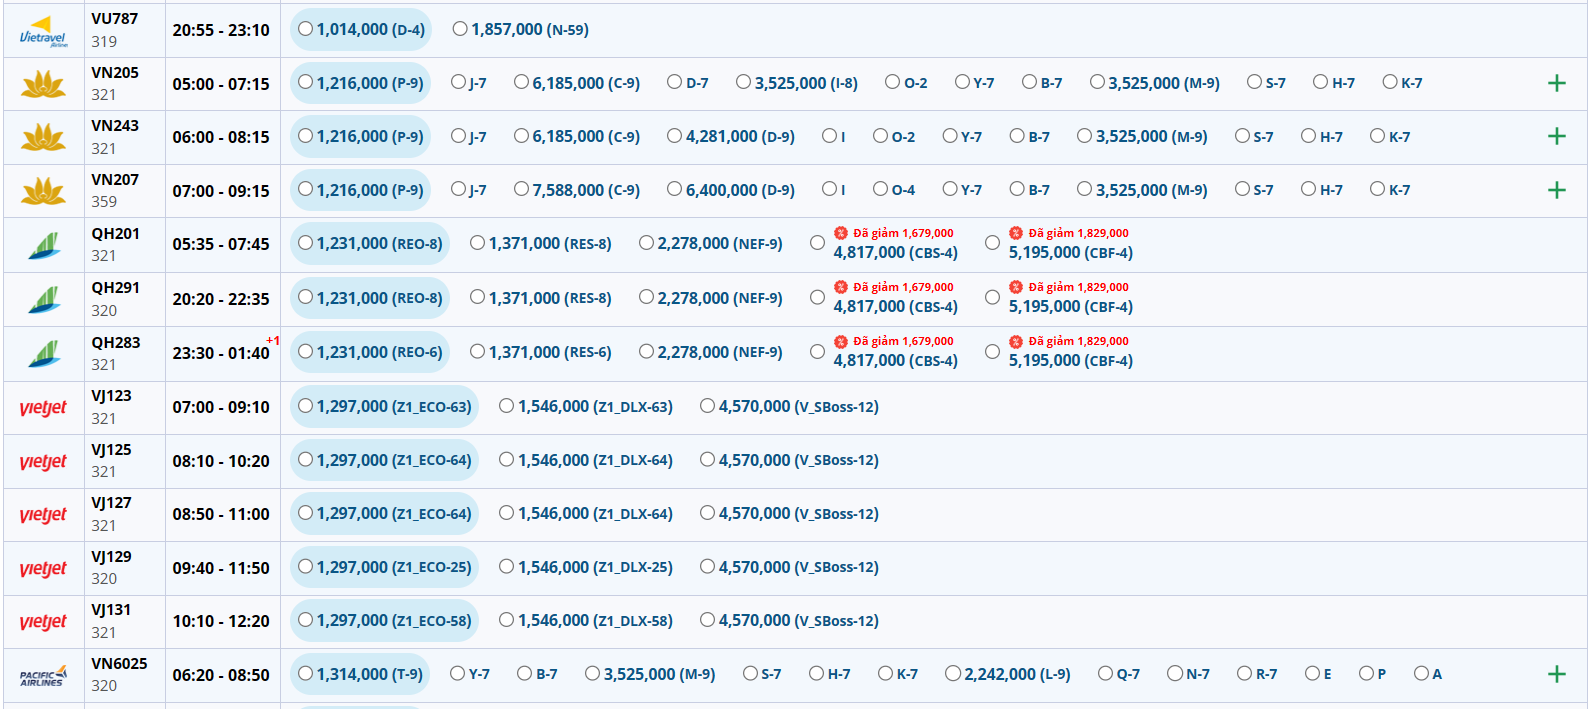Click Vietnam Airlines lotus logo for VN205
This screenshot has height=709, width=1594.
tap(44, 84)
